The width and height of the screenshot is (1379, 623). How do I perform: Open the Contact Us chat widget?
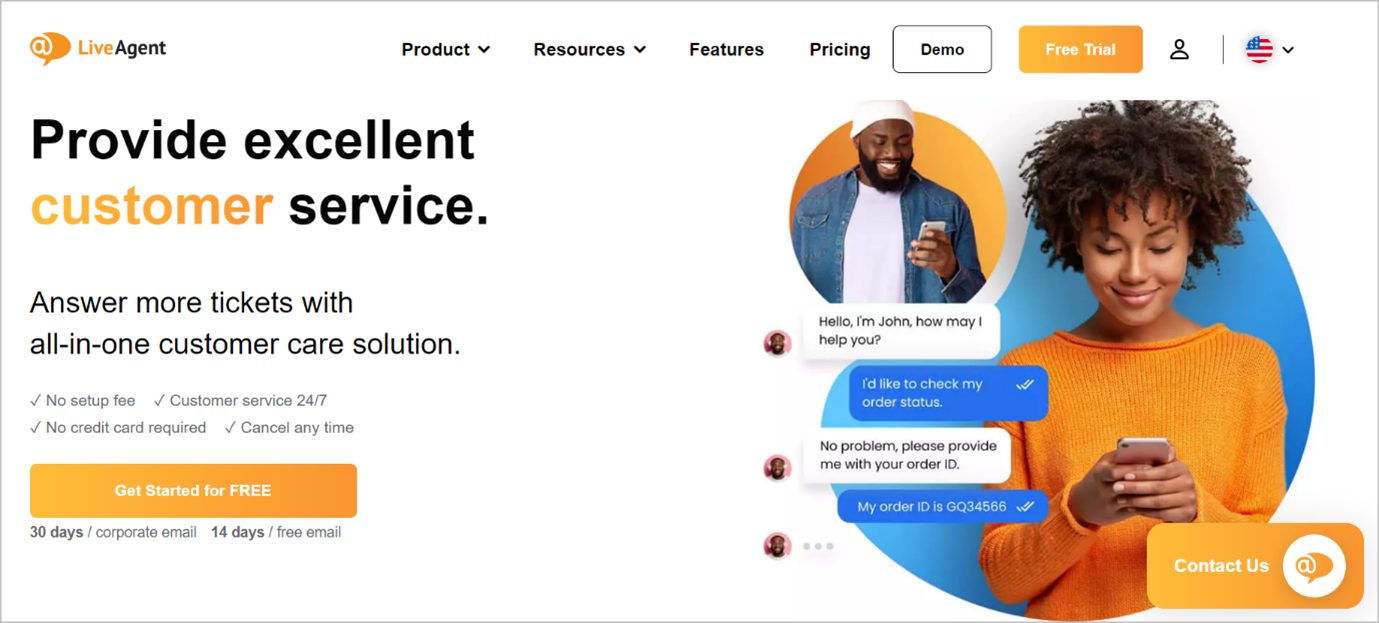coord(1255,566)
